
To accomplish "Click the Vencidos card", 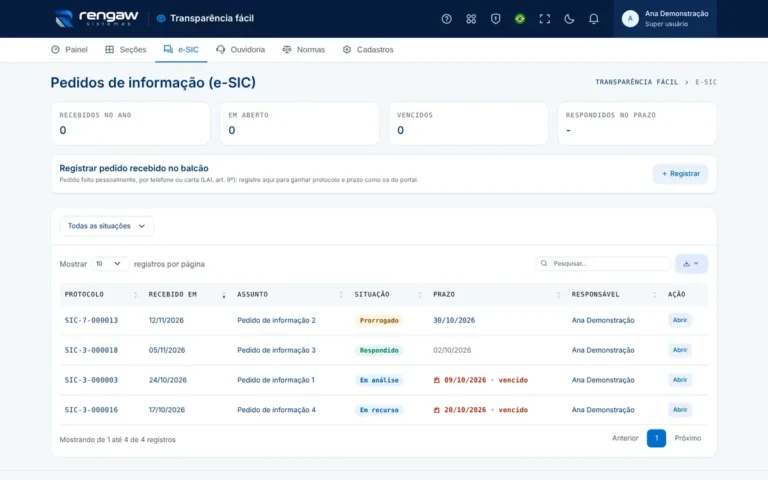I will (468, 123).
